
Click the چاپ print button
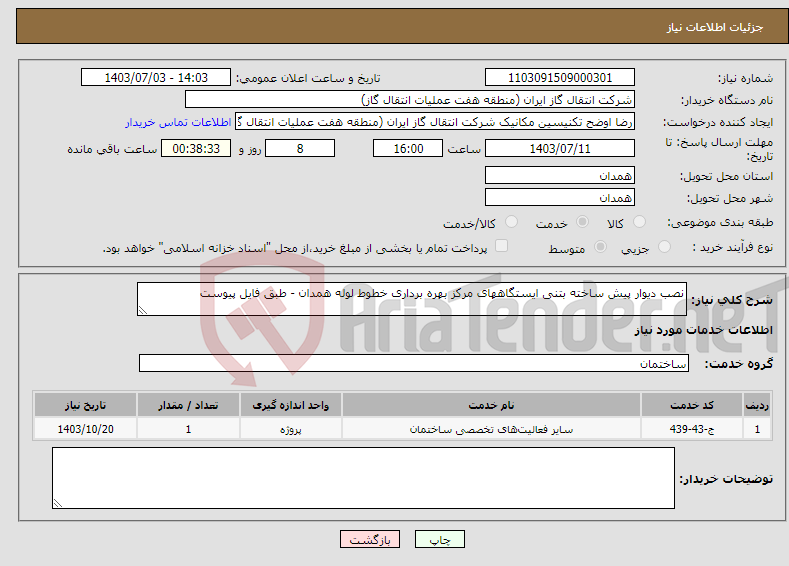[x=440, y=539]
